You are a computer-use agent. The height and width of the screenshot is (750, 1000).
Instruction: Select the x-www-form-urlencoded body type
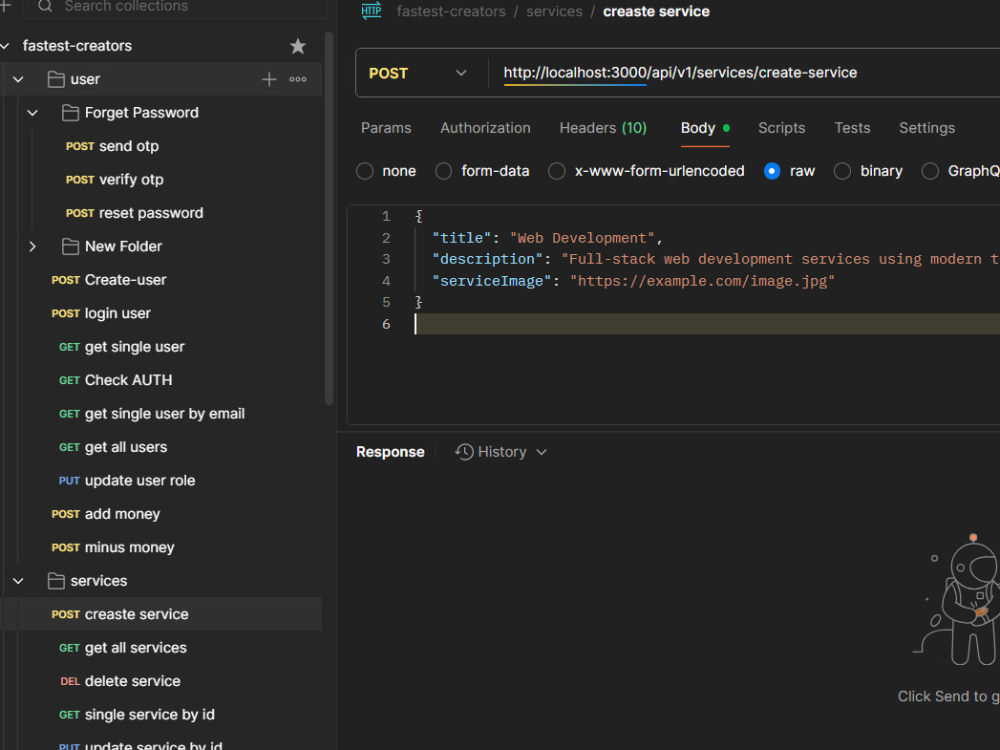[557, 171]
